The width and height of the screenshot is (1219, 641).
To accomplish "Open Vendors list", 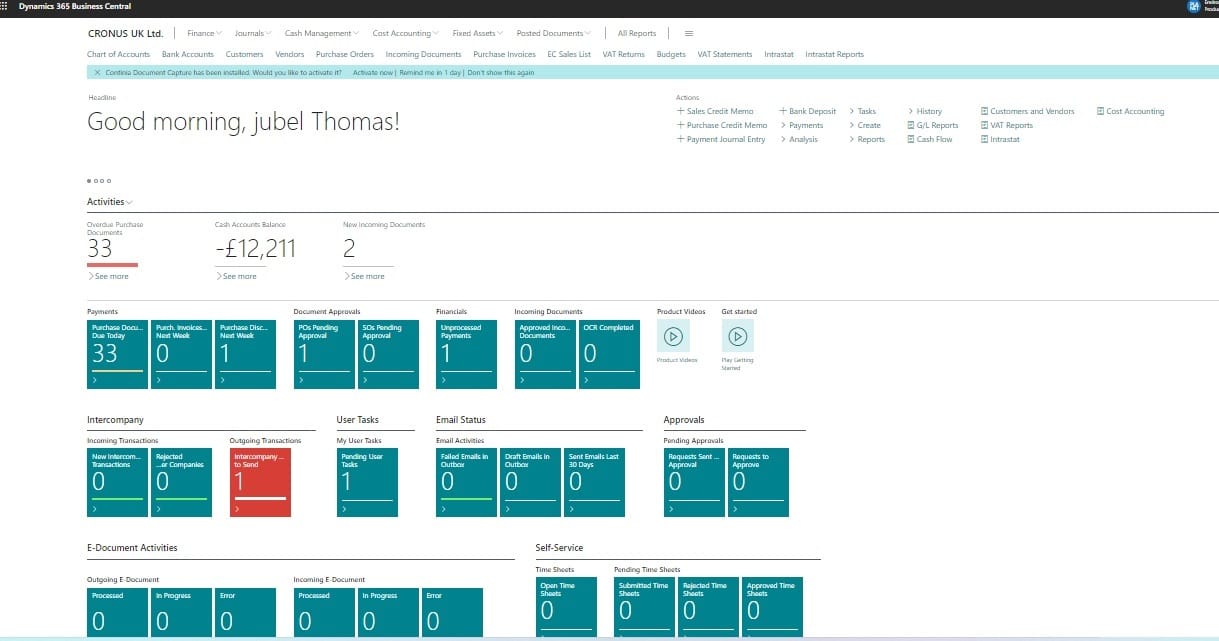I will point(290,54).
